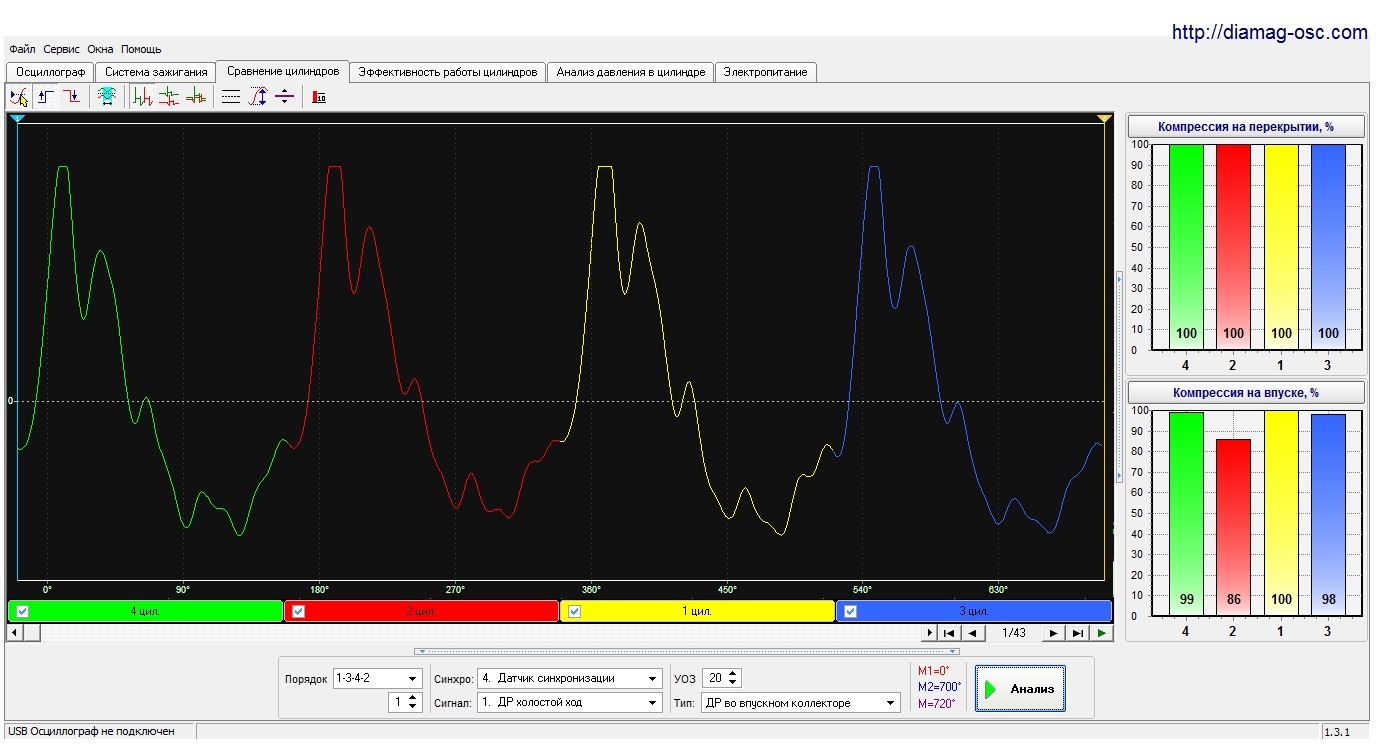Collapse the right compression panel expander
Screen dimensions: 1382x744
(1119, 375)
